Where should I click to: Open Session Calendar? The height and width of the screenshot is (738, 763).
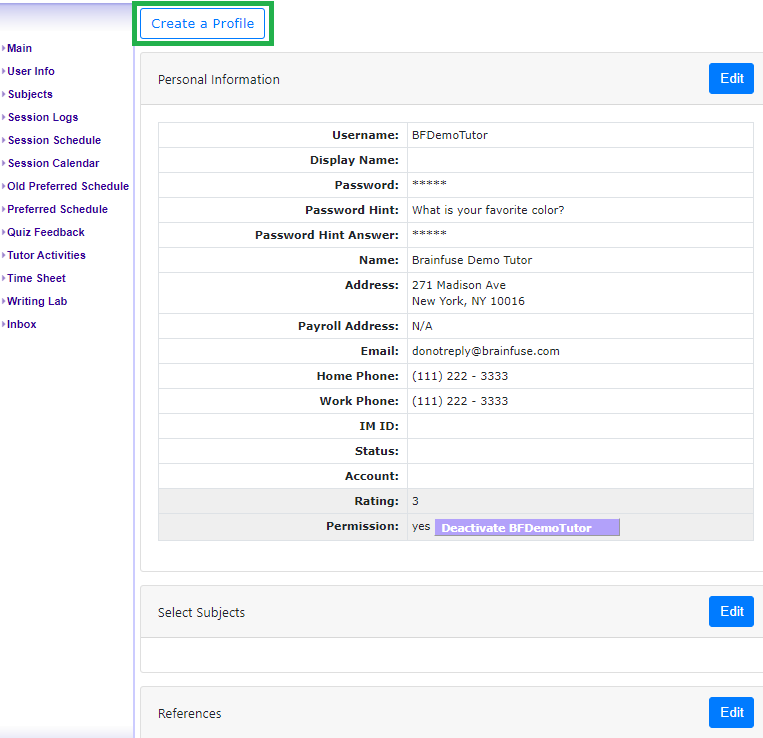pos(53,163)
